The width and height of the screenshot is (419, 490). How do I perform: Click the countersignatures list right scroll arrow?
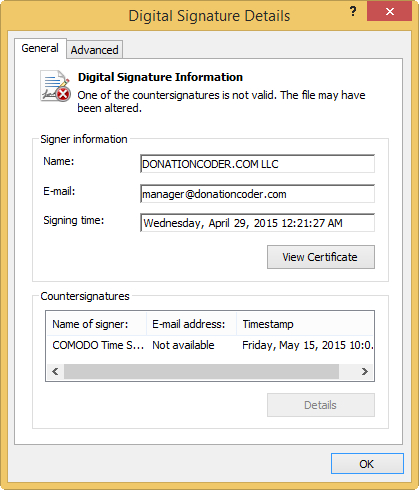[365, 371]
